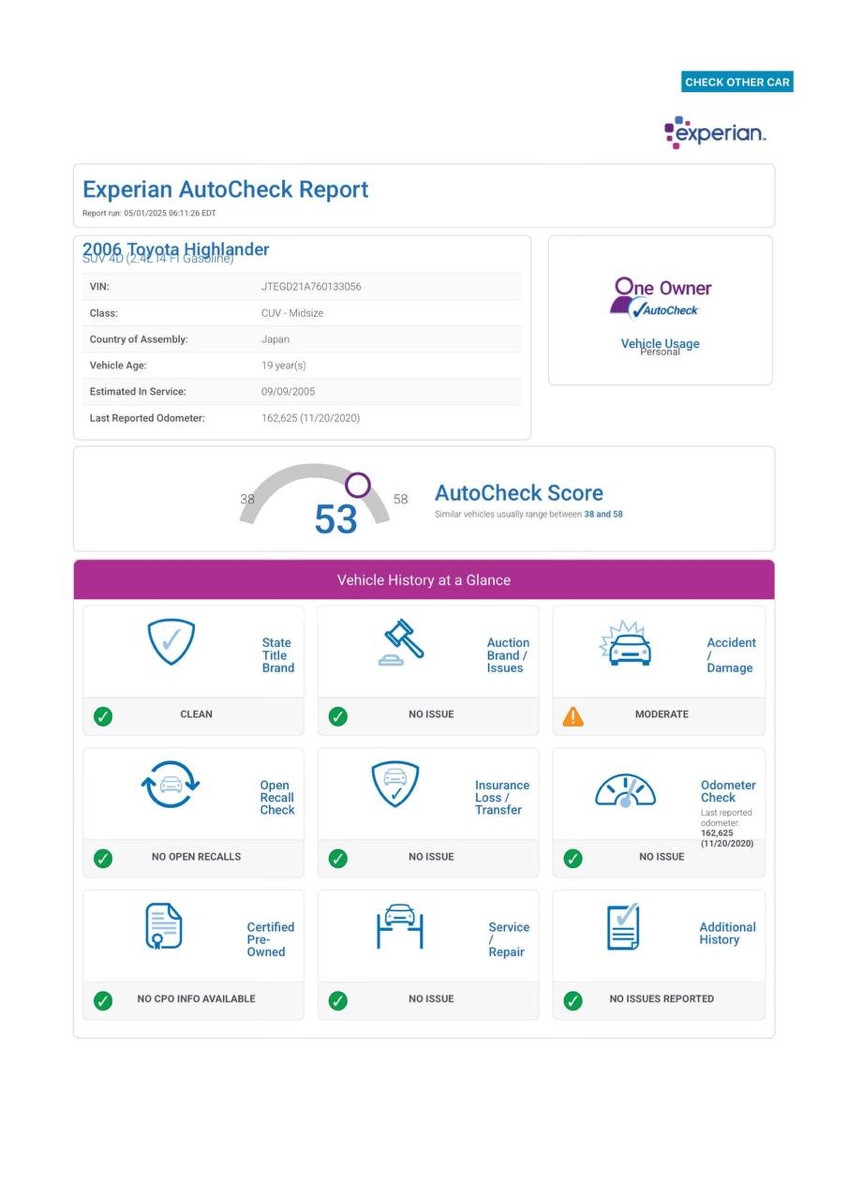This screenshot has height=1200, width=848.
Task: Open the Auction Brand / Issues link
Action: [508, 656]
